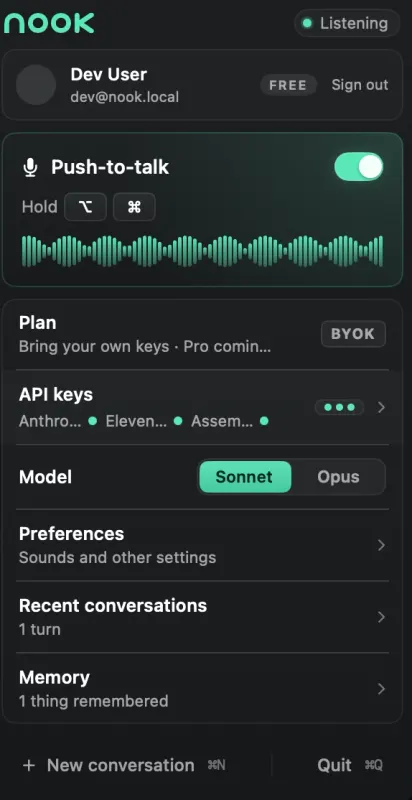Expand Recent conversations via chevron
The width and height of the screenshot is (412, 800).
pyautogui.click(x=381, y=617)
